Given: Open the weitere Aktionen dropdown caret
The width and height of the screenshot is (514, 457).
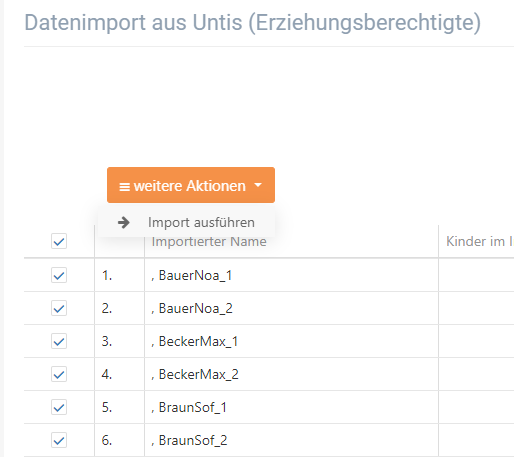Looking at the screenshot, I should (258, 185).
